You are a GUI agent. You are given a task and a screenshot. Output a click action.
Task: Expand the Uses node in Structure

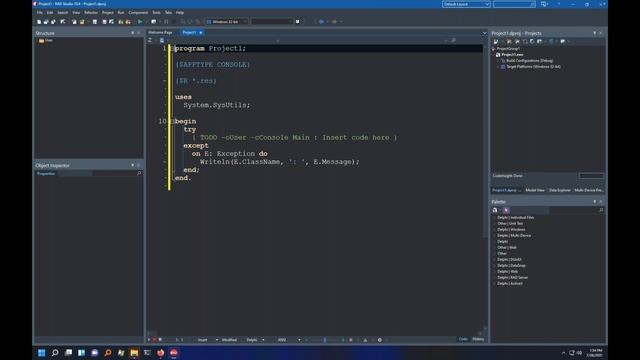click(37, 40)
